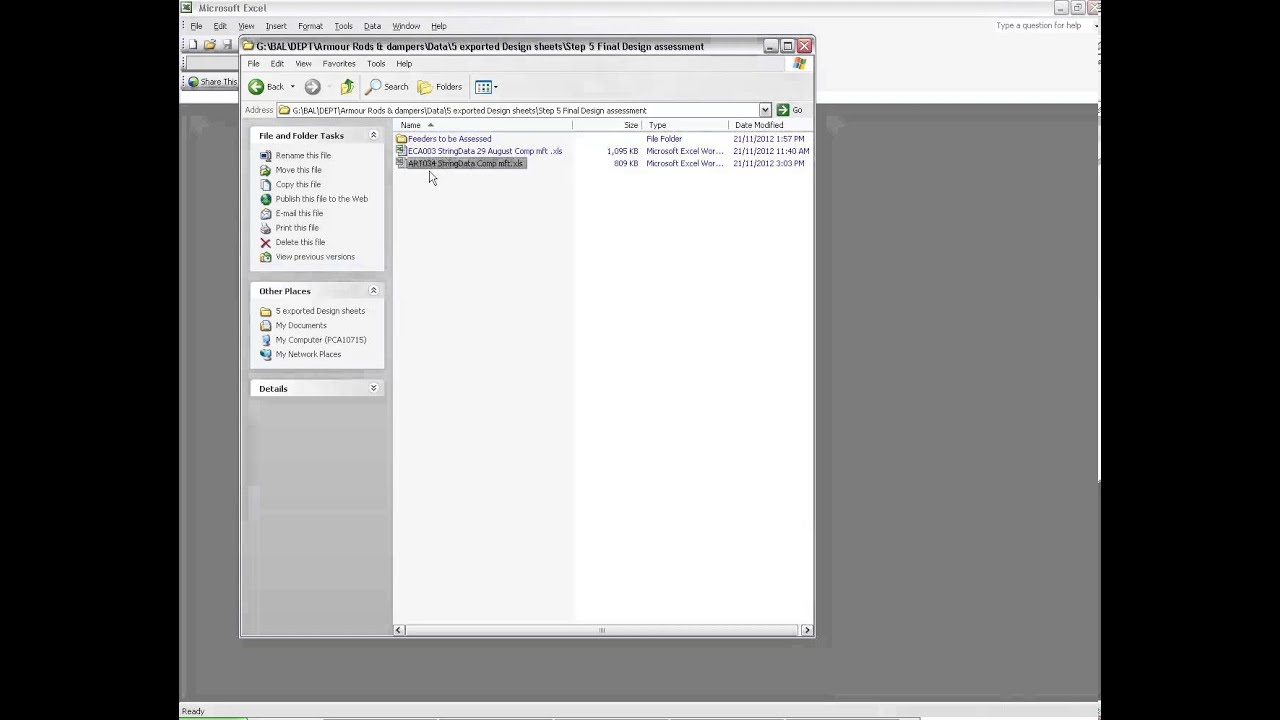
Task: Select Feeders to be Assessed folder
Action: point(449,139)
